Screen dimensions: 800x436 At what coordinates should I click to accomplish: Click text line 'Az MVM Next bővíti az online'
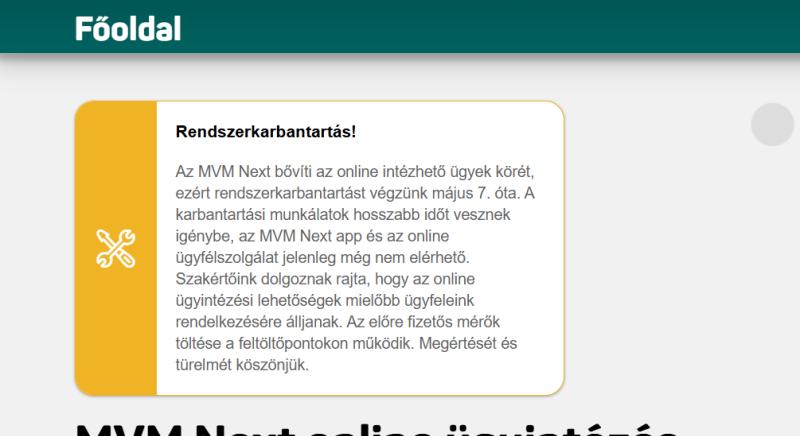click(x=277, y=171)
